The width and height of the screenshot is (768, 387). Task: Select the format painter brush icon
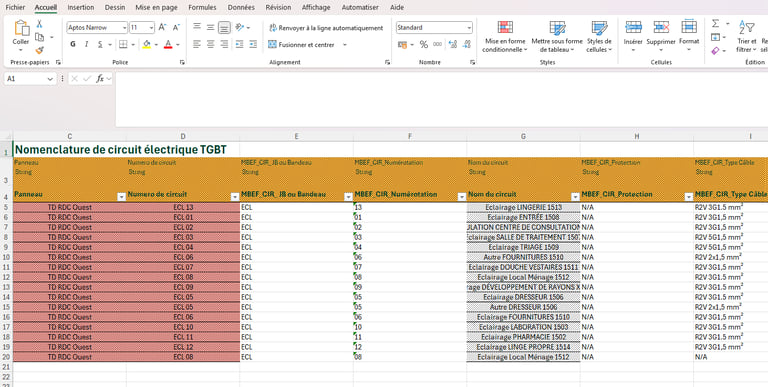(40, 50)
